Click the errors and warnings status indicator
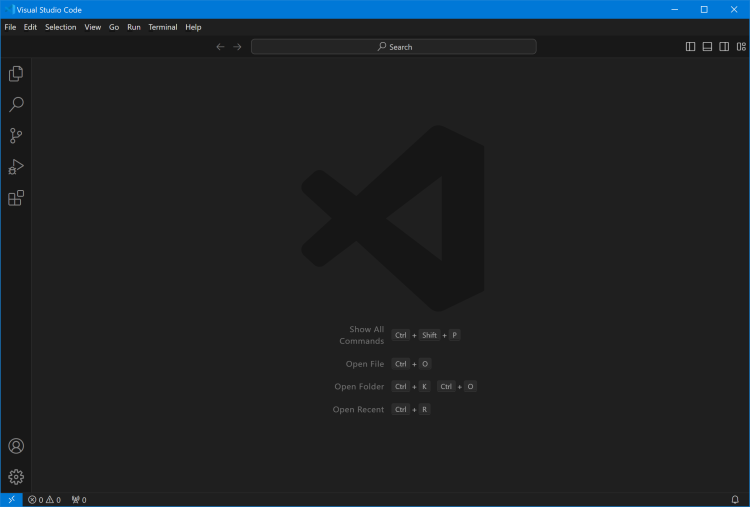 [44, 499]
